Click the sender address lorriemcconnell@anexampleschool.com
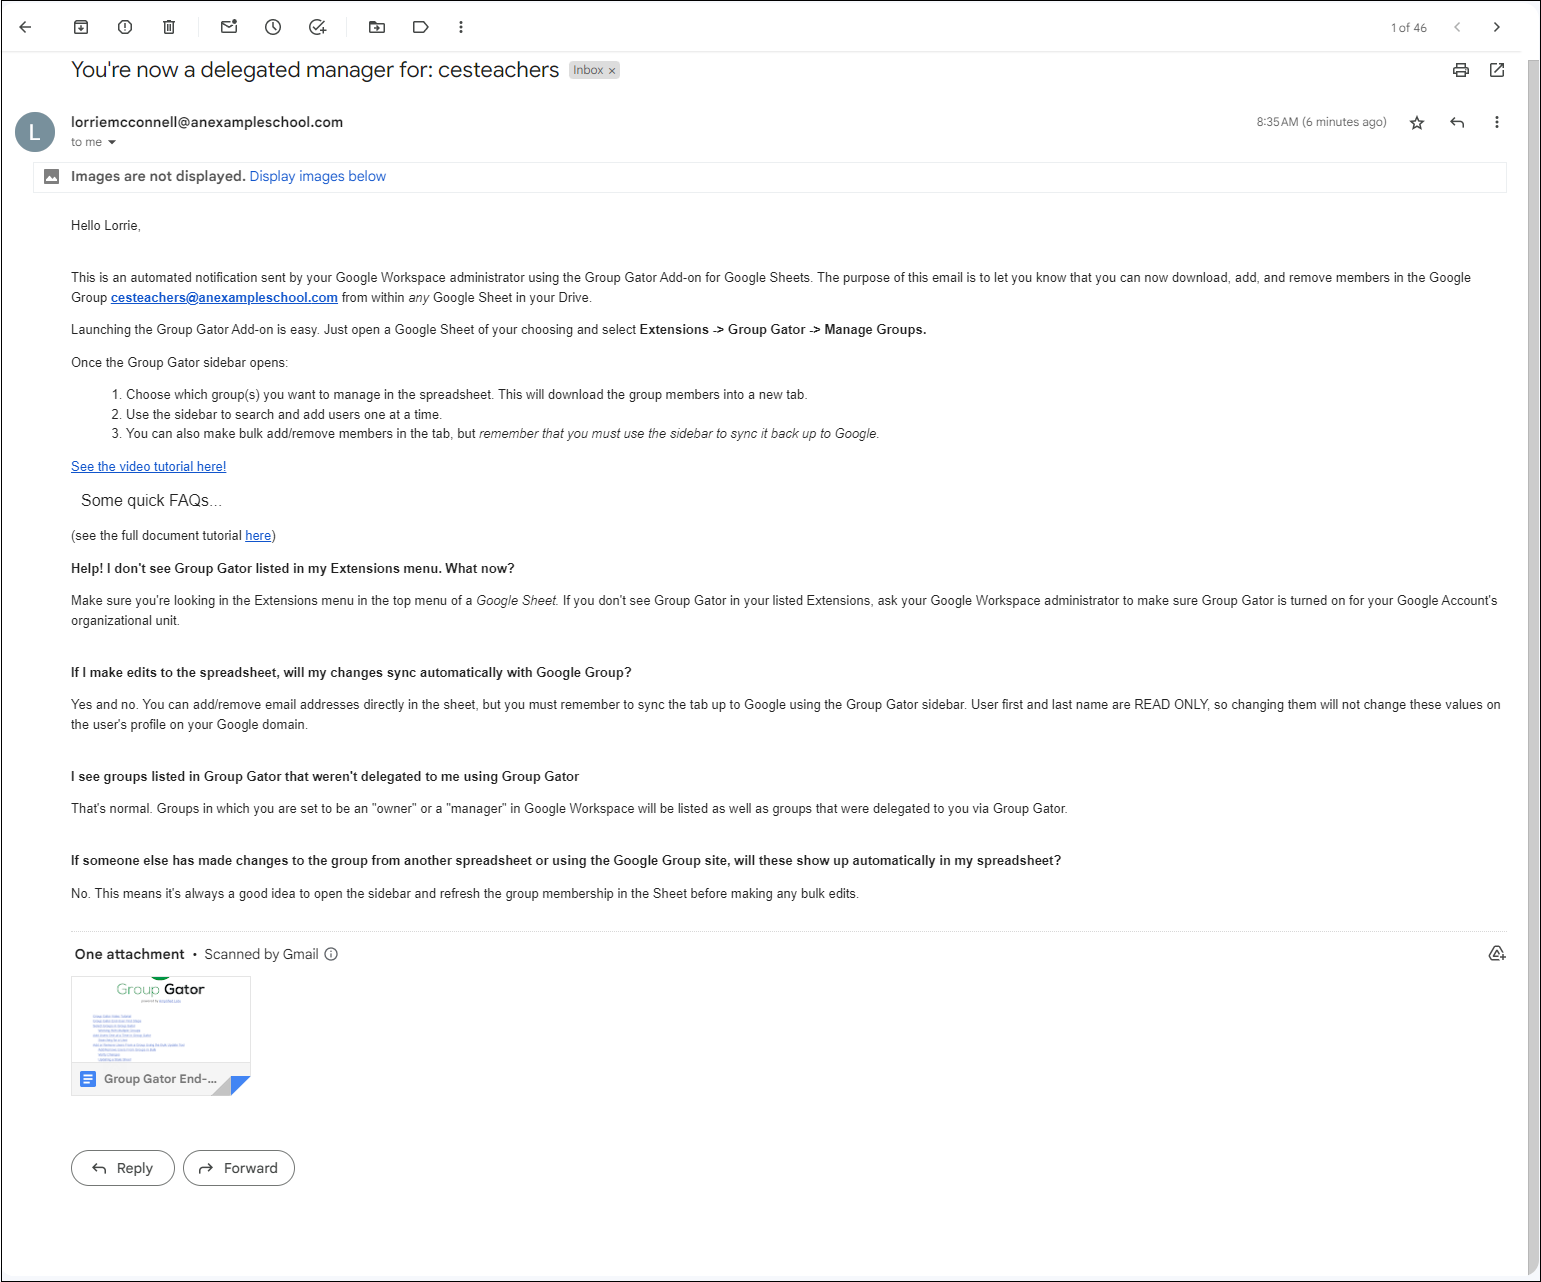 coord(207,122)
